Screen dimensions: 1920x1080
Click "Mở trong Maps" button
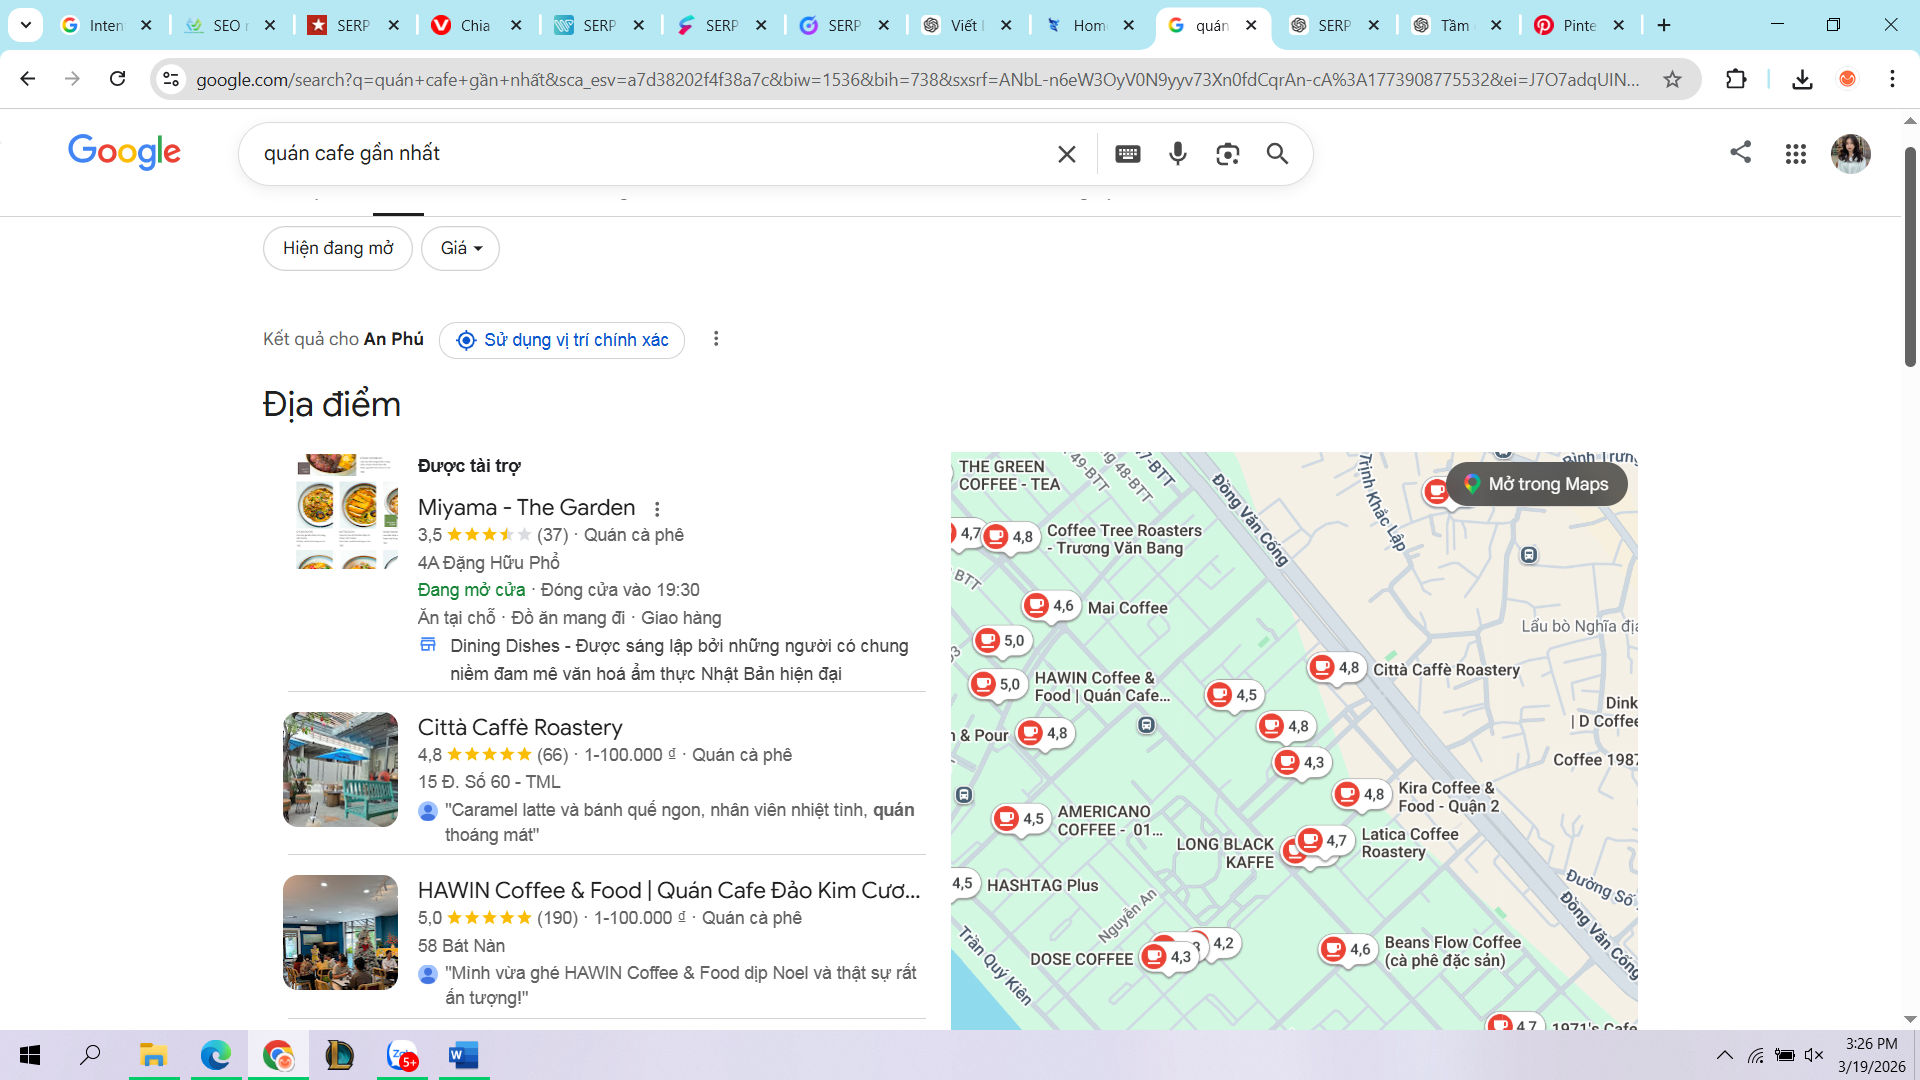[1537, 484]
